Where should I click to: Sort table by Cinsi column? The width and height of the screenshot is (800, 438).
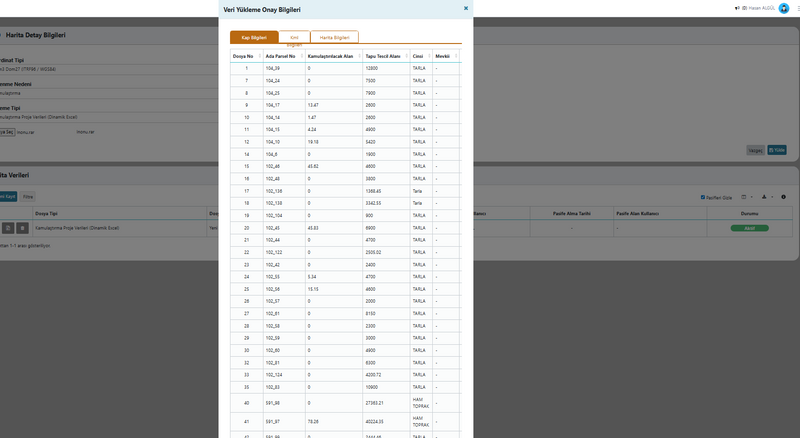click(x=418, y=57)
